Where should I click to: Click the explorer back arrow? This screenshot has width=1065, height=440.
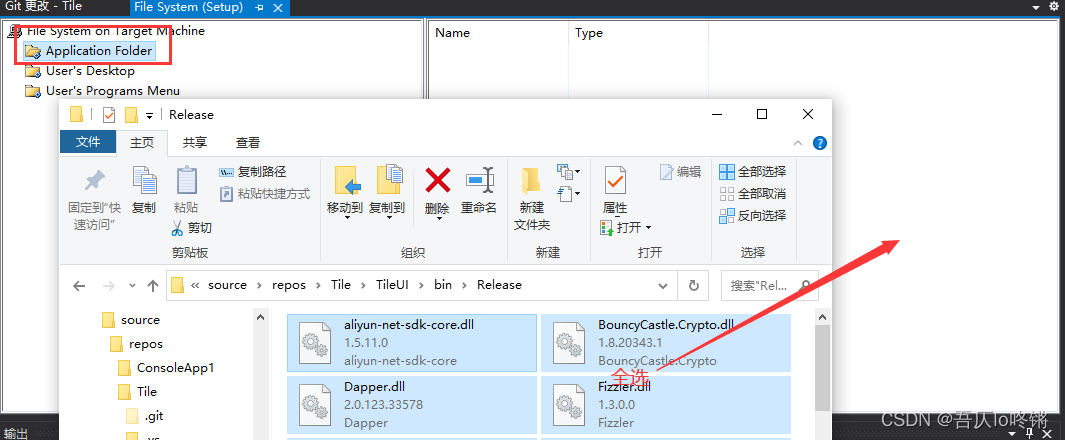click(x=79, y=286)
